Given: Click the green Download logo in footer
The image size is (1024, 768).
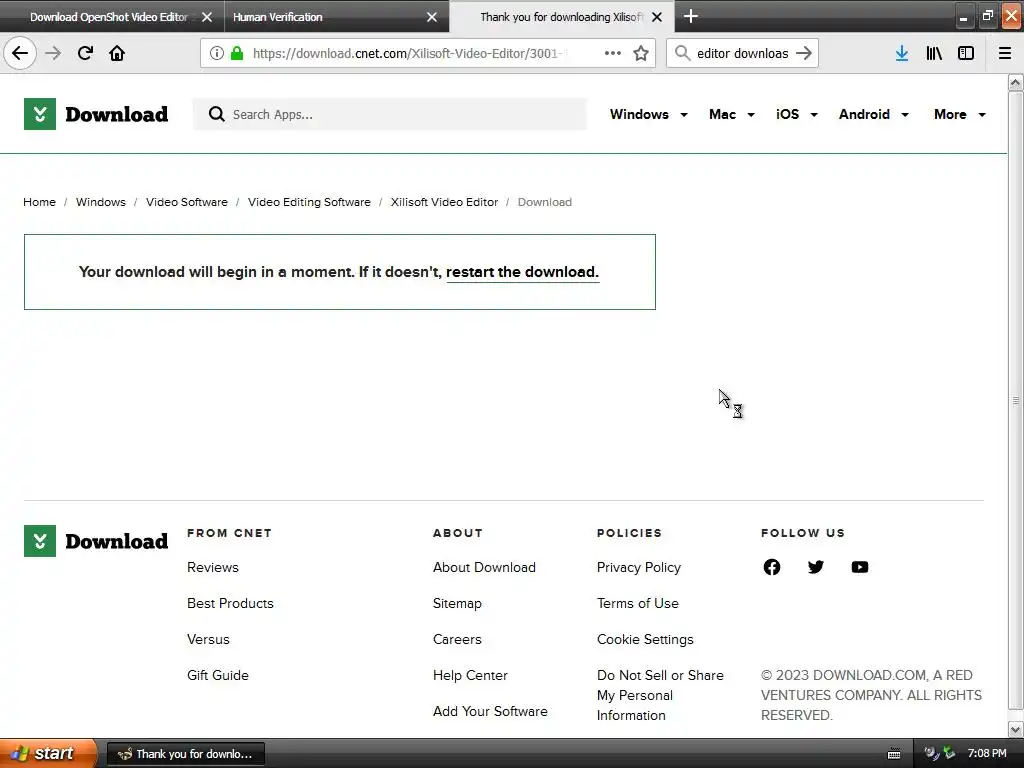Looking at the screenshot, I should tap(96, 541).
